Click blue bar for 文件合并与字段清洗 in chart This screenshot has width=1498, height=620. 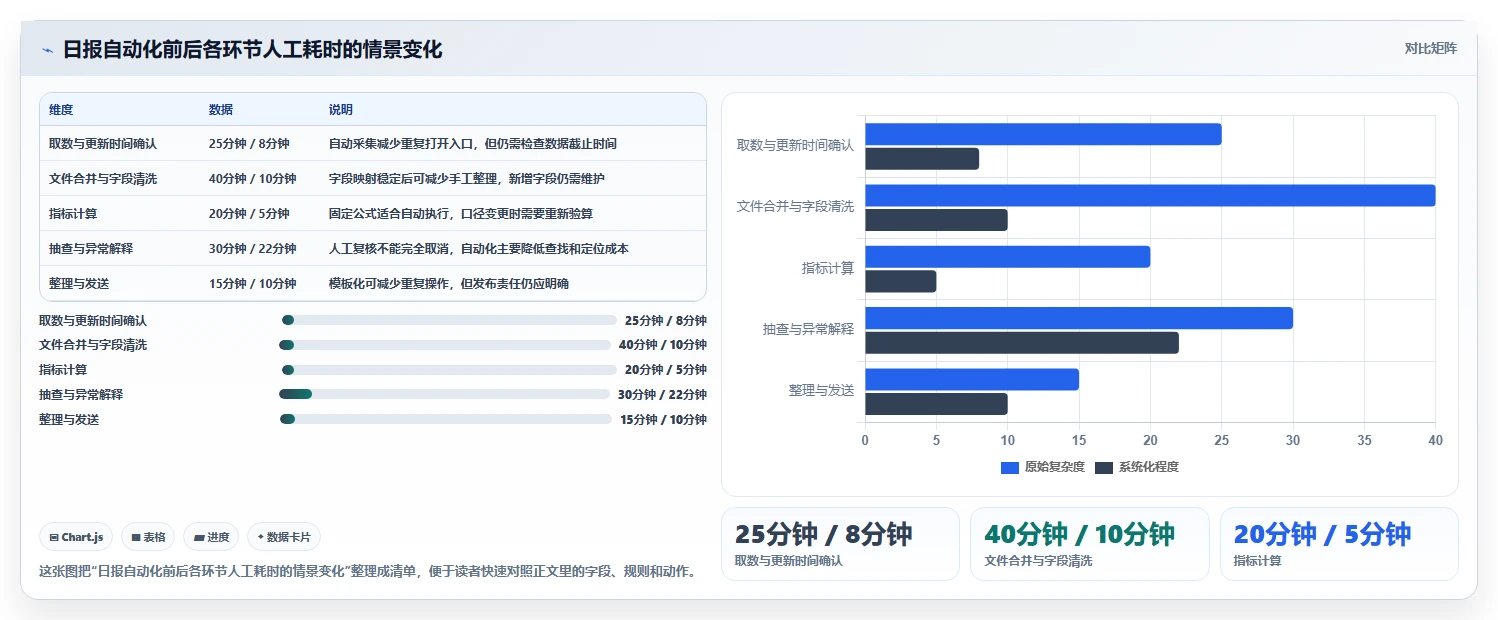click(x=1150, y=195)
